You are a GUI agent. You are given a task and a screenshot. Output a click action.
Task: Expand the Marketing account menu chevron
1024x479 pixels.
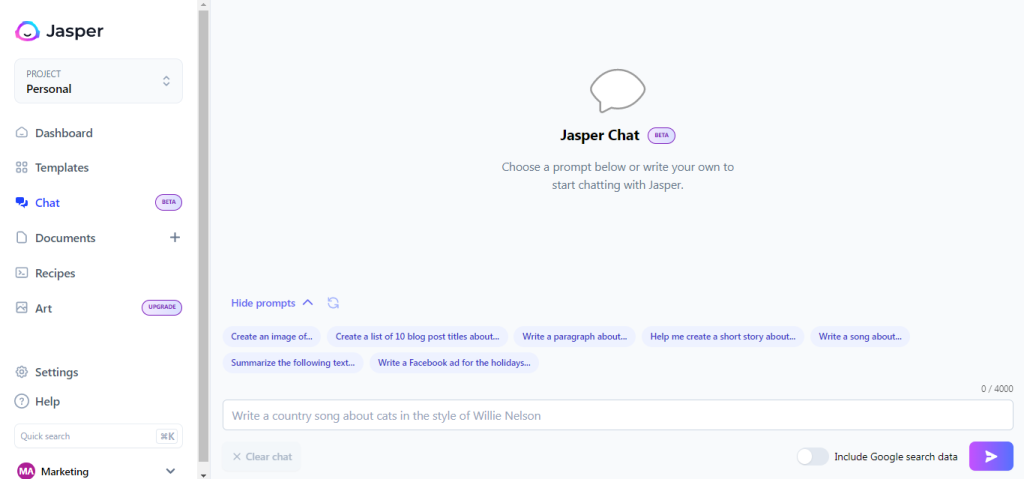click(x=170, y=471)
